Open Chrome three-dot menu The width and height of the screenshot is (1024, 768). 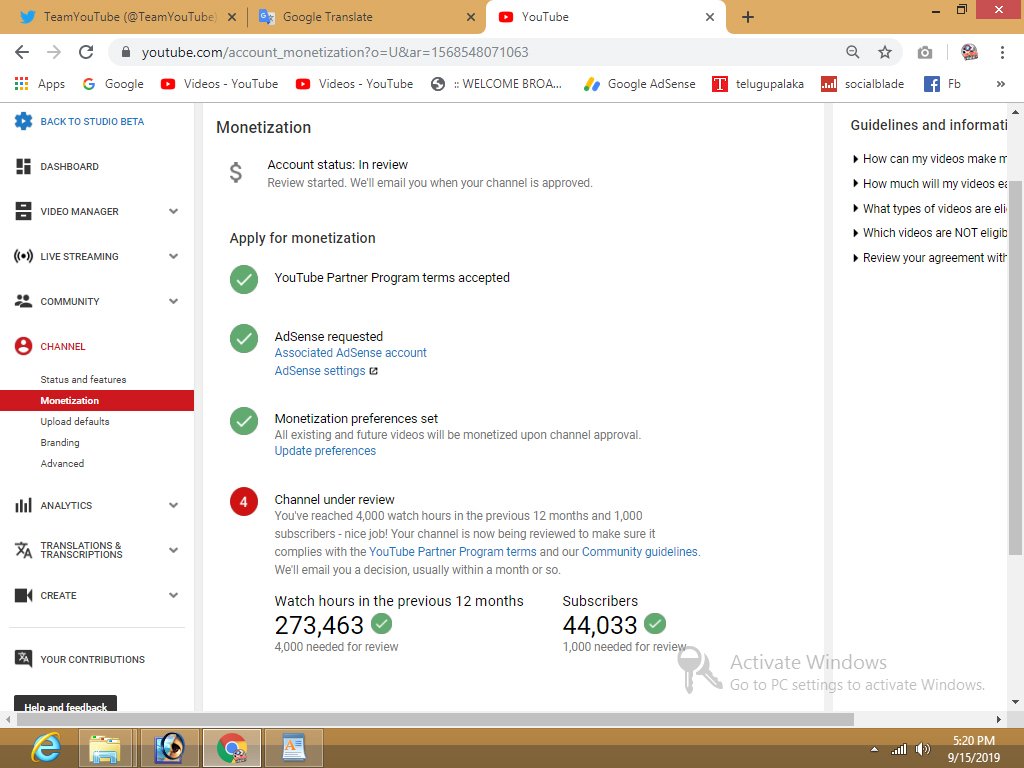pos(1002,52)
